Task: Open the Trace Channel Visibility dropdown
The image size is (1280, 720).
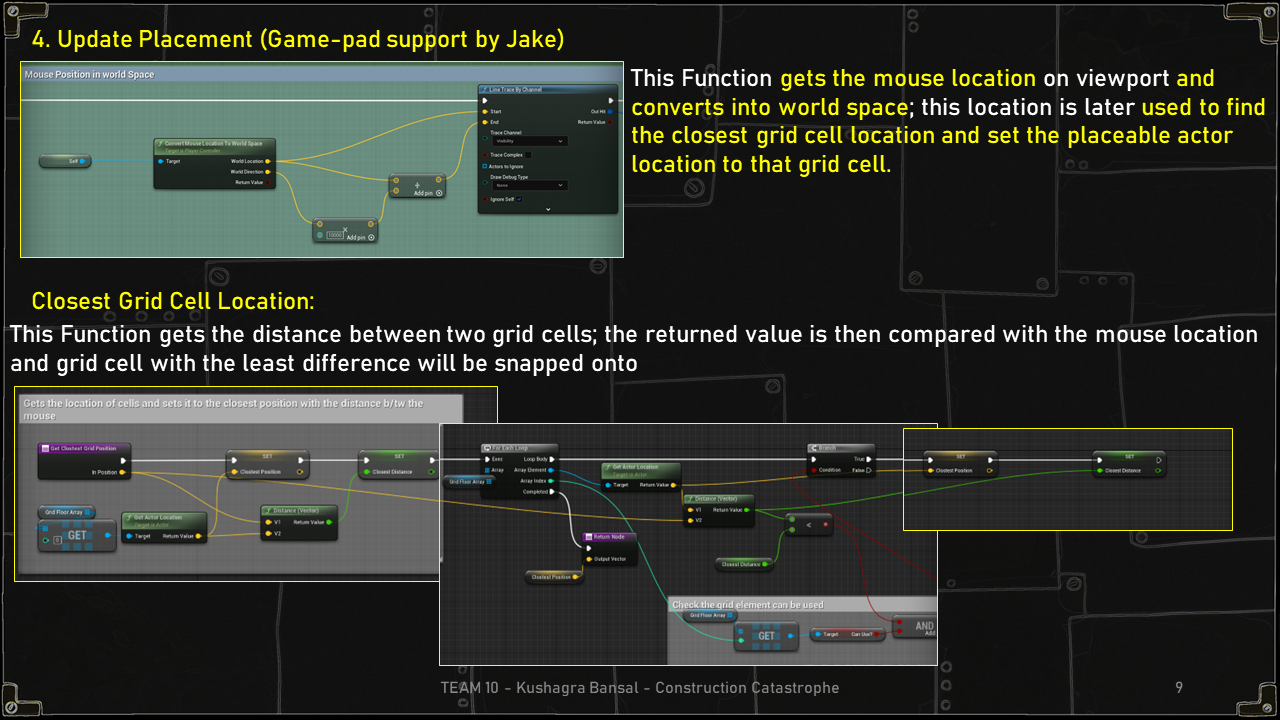Action: (x=529, y=141)
